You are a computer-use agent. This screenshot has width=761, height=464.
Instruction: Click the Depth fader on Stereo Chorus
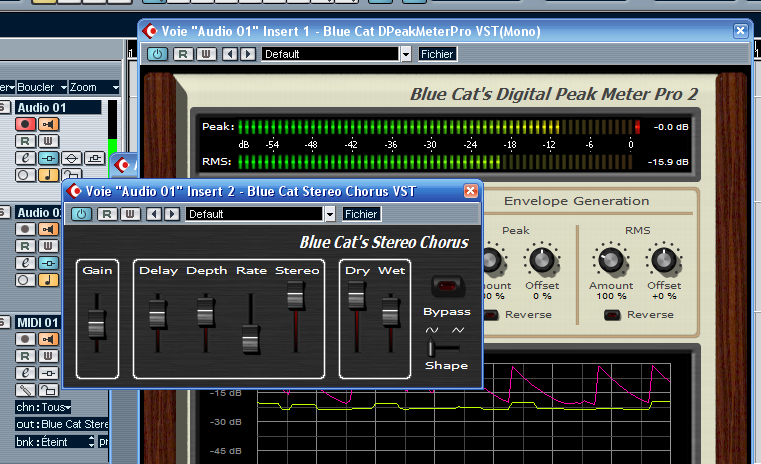(206, 312)
